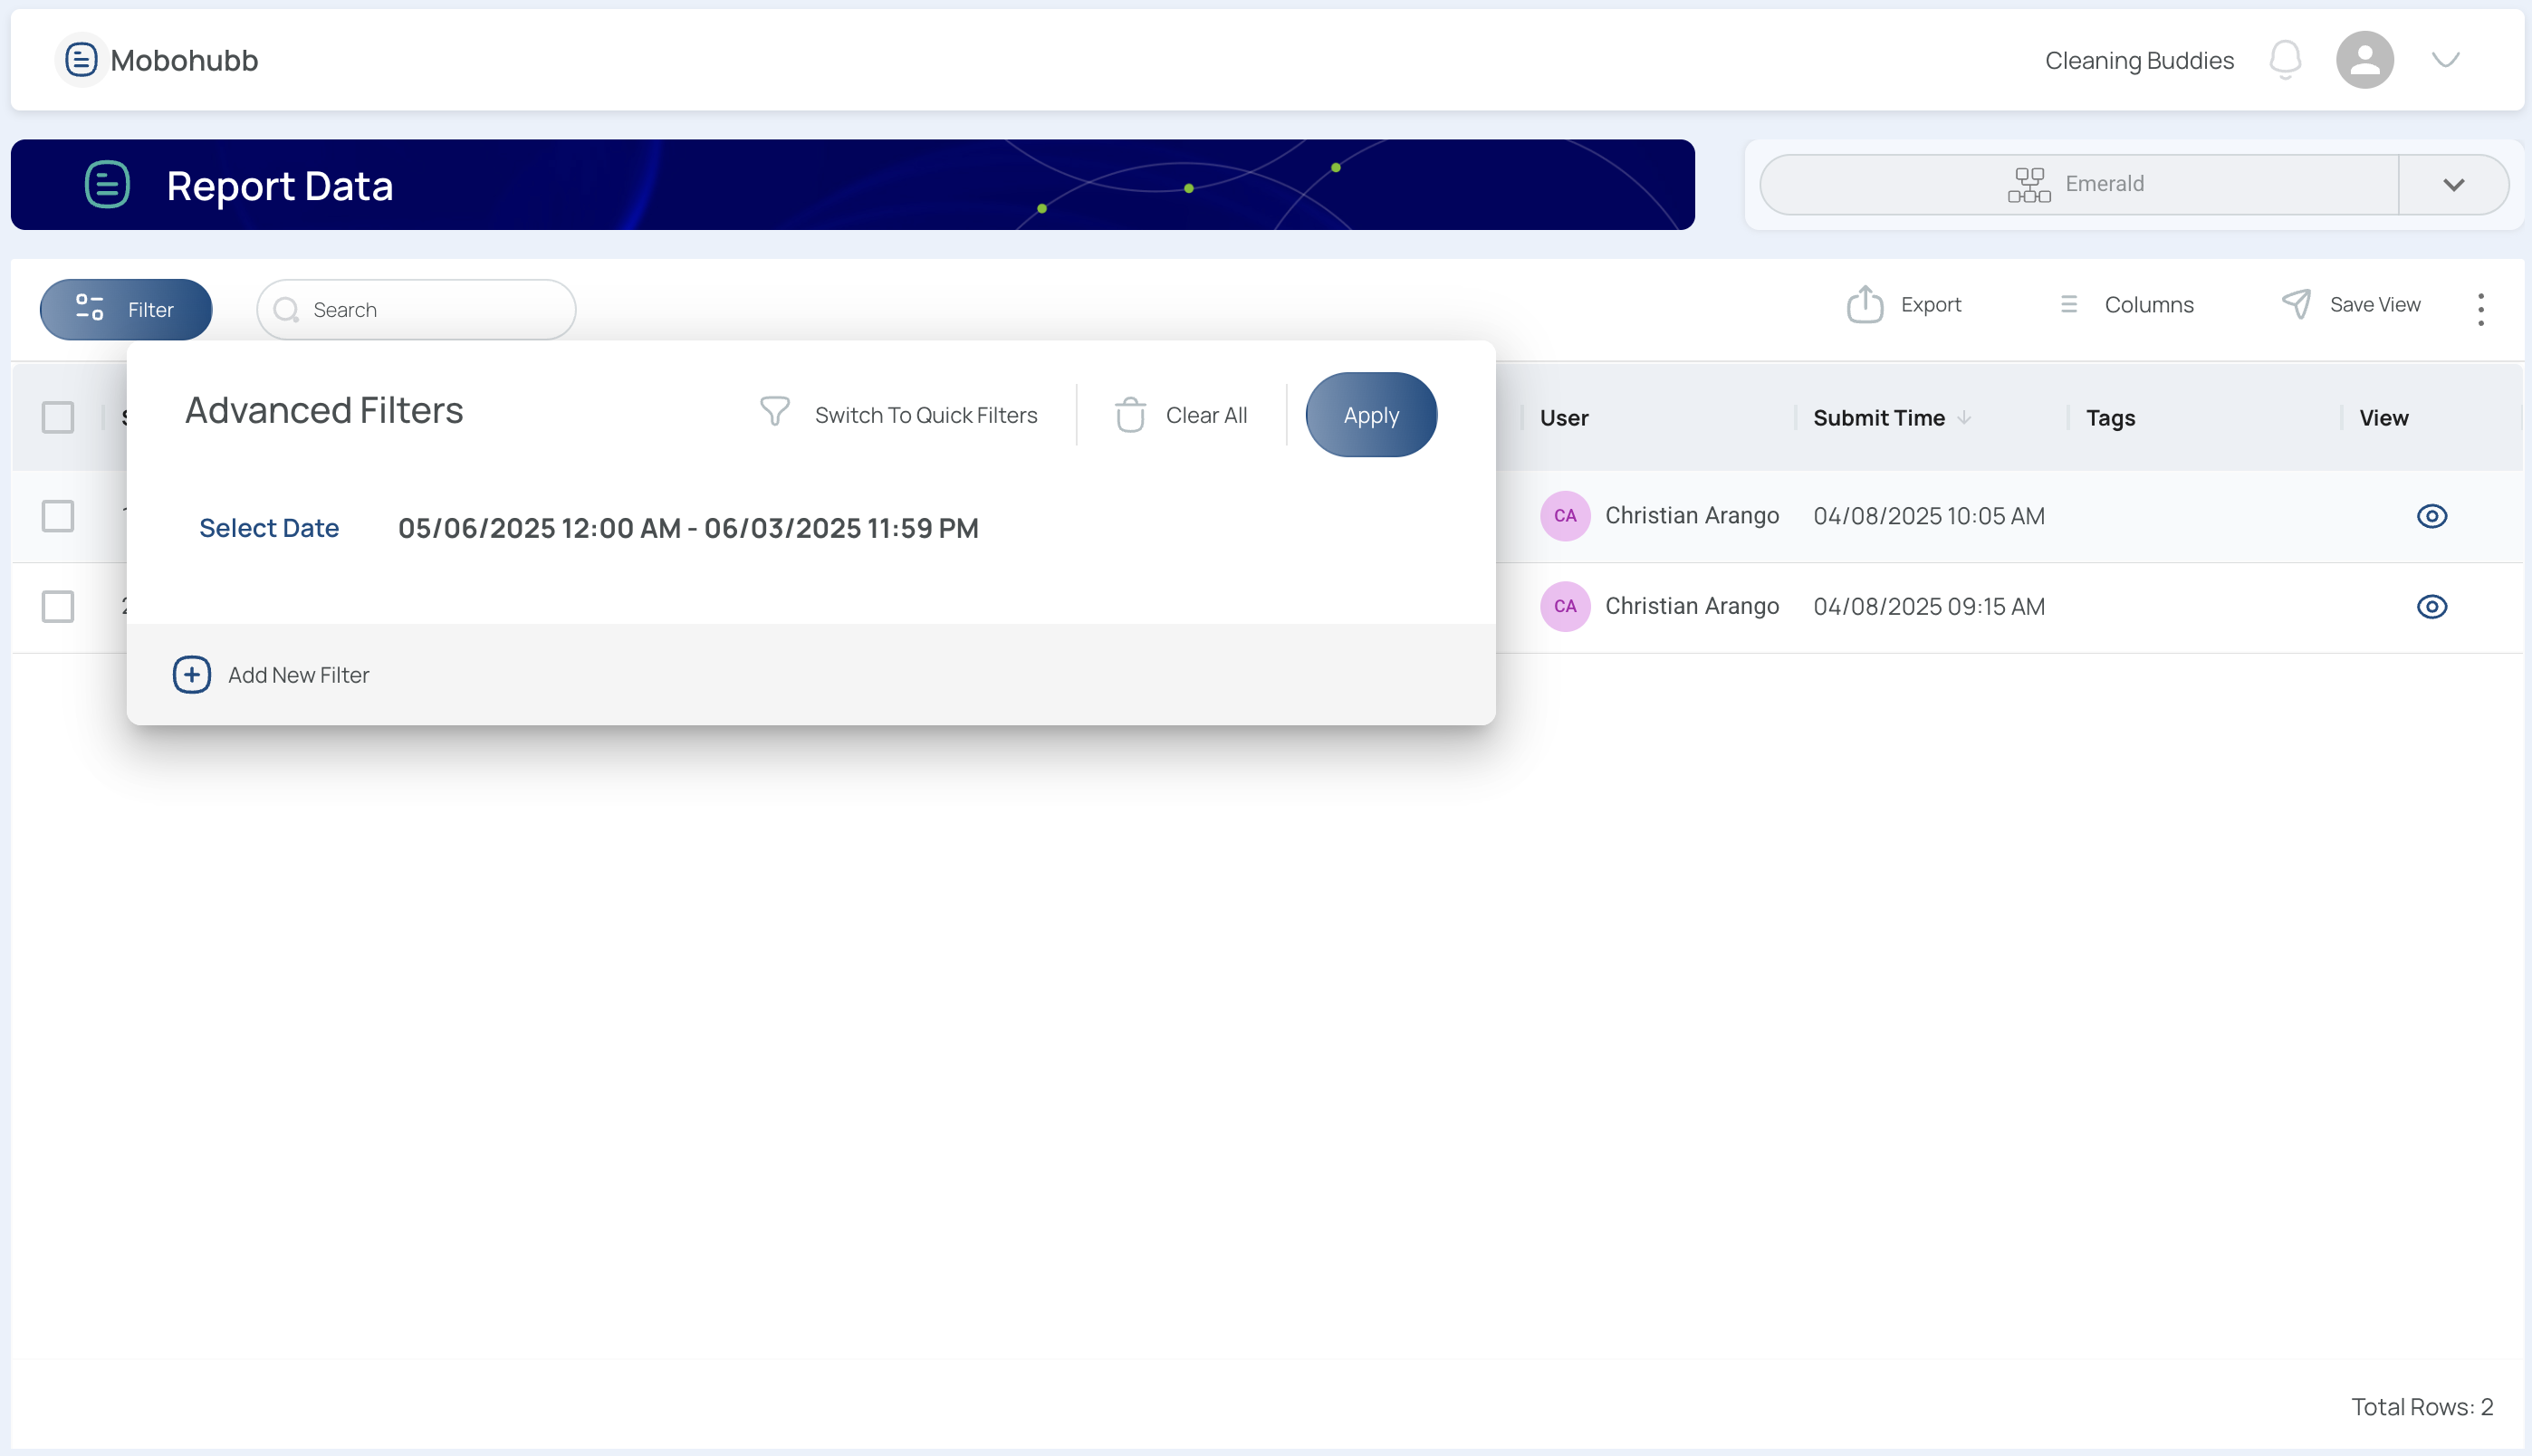The image size is (2532, 1456).
Task: Check the second row's checkbox
Action: tap(58, 606)
